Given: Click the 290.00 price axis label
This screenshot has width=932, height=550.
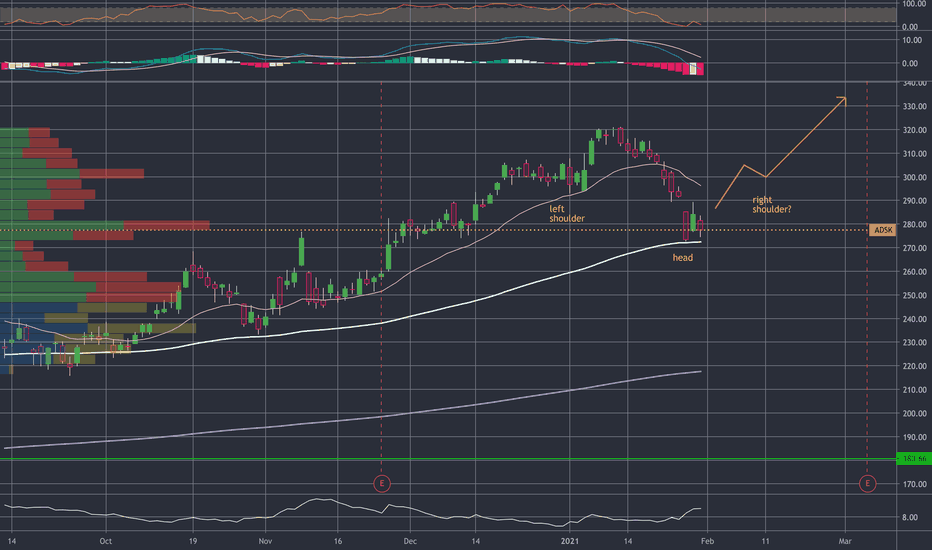Looking at the screenshot, I should [x=914, y=201].
